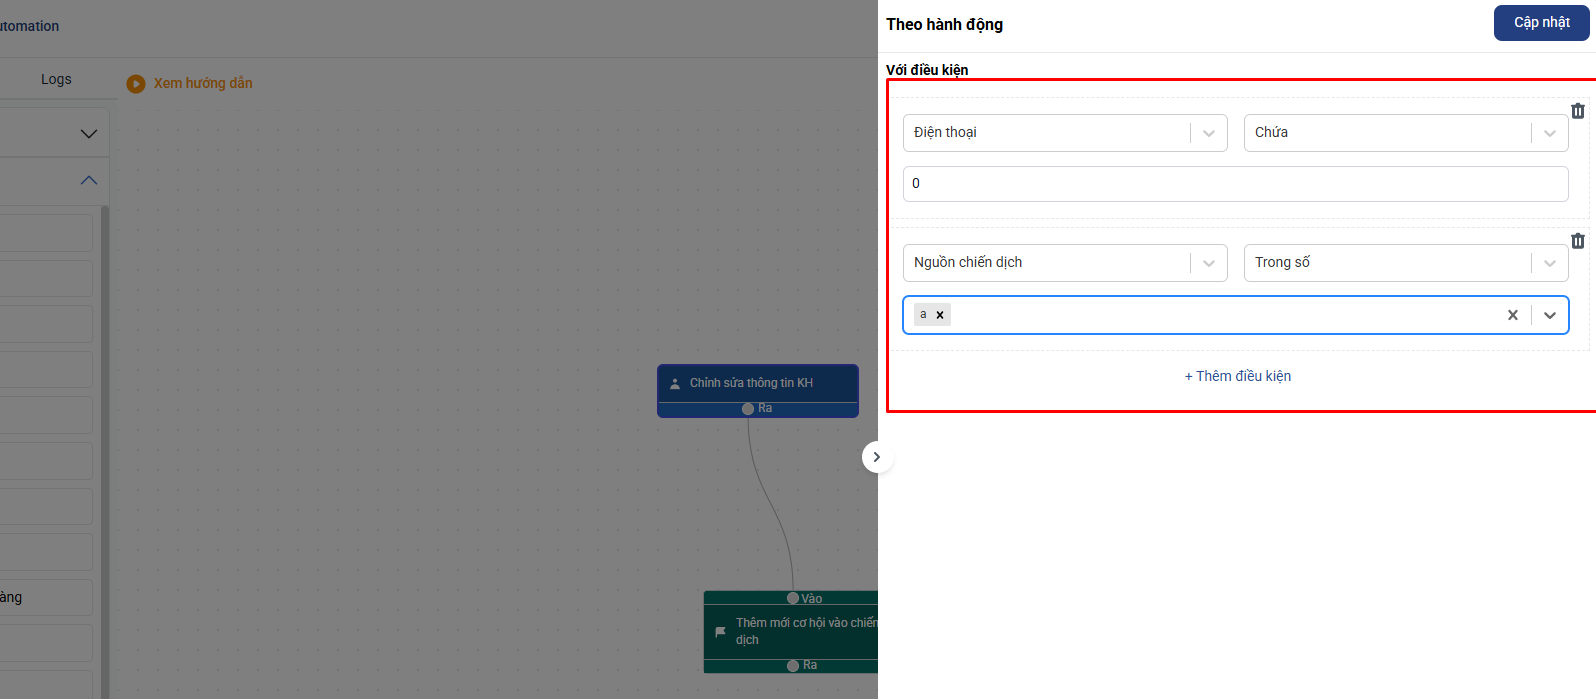Open the Nguồn chiến dịch field dropdown
The width and height of the screenshot is (1596, 699).
coord(1208,263)
